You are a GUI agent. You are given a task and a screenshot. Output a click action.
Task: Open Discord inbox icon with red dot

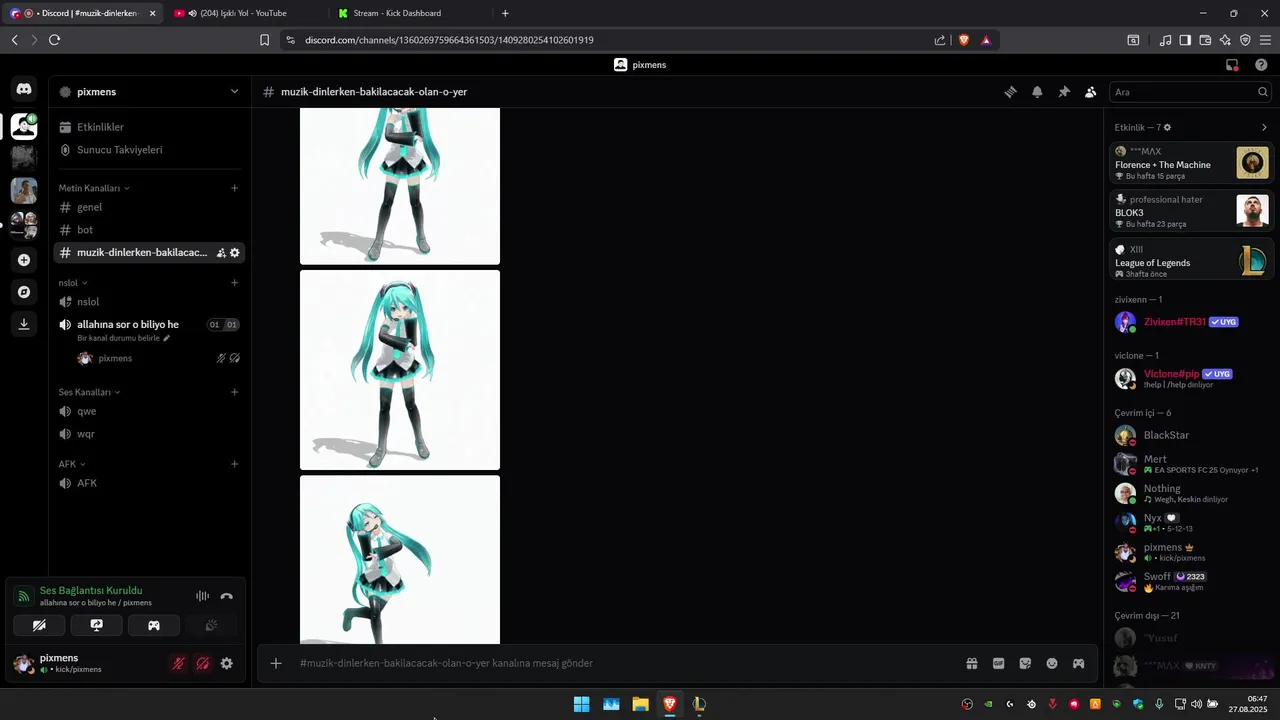coord(1232,65)
